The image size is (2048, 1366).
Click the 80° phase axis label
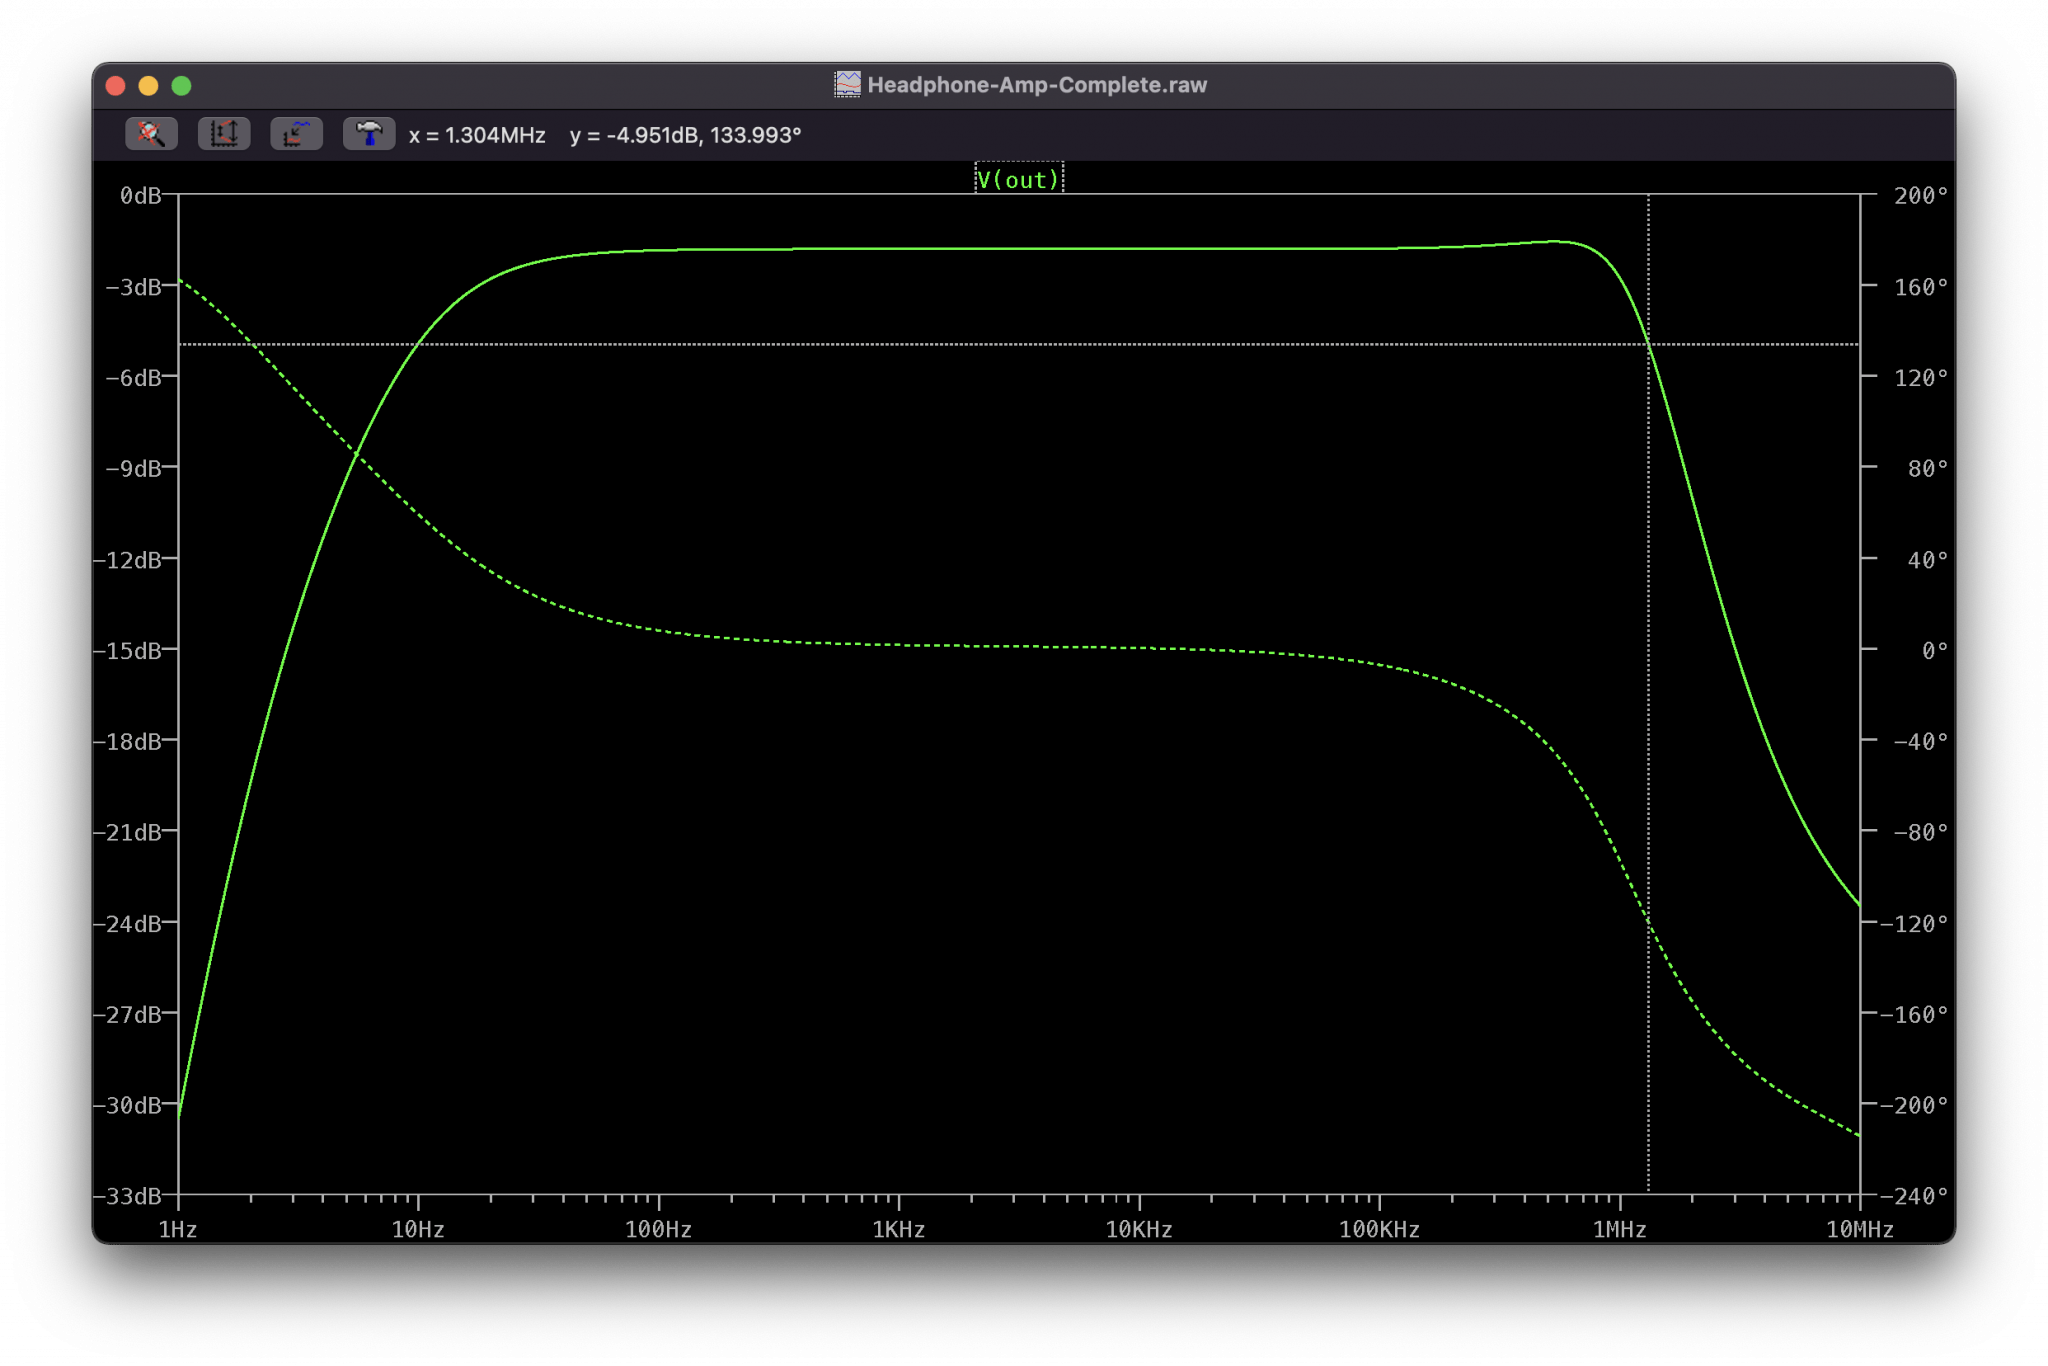coord(1928,469)
